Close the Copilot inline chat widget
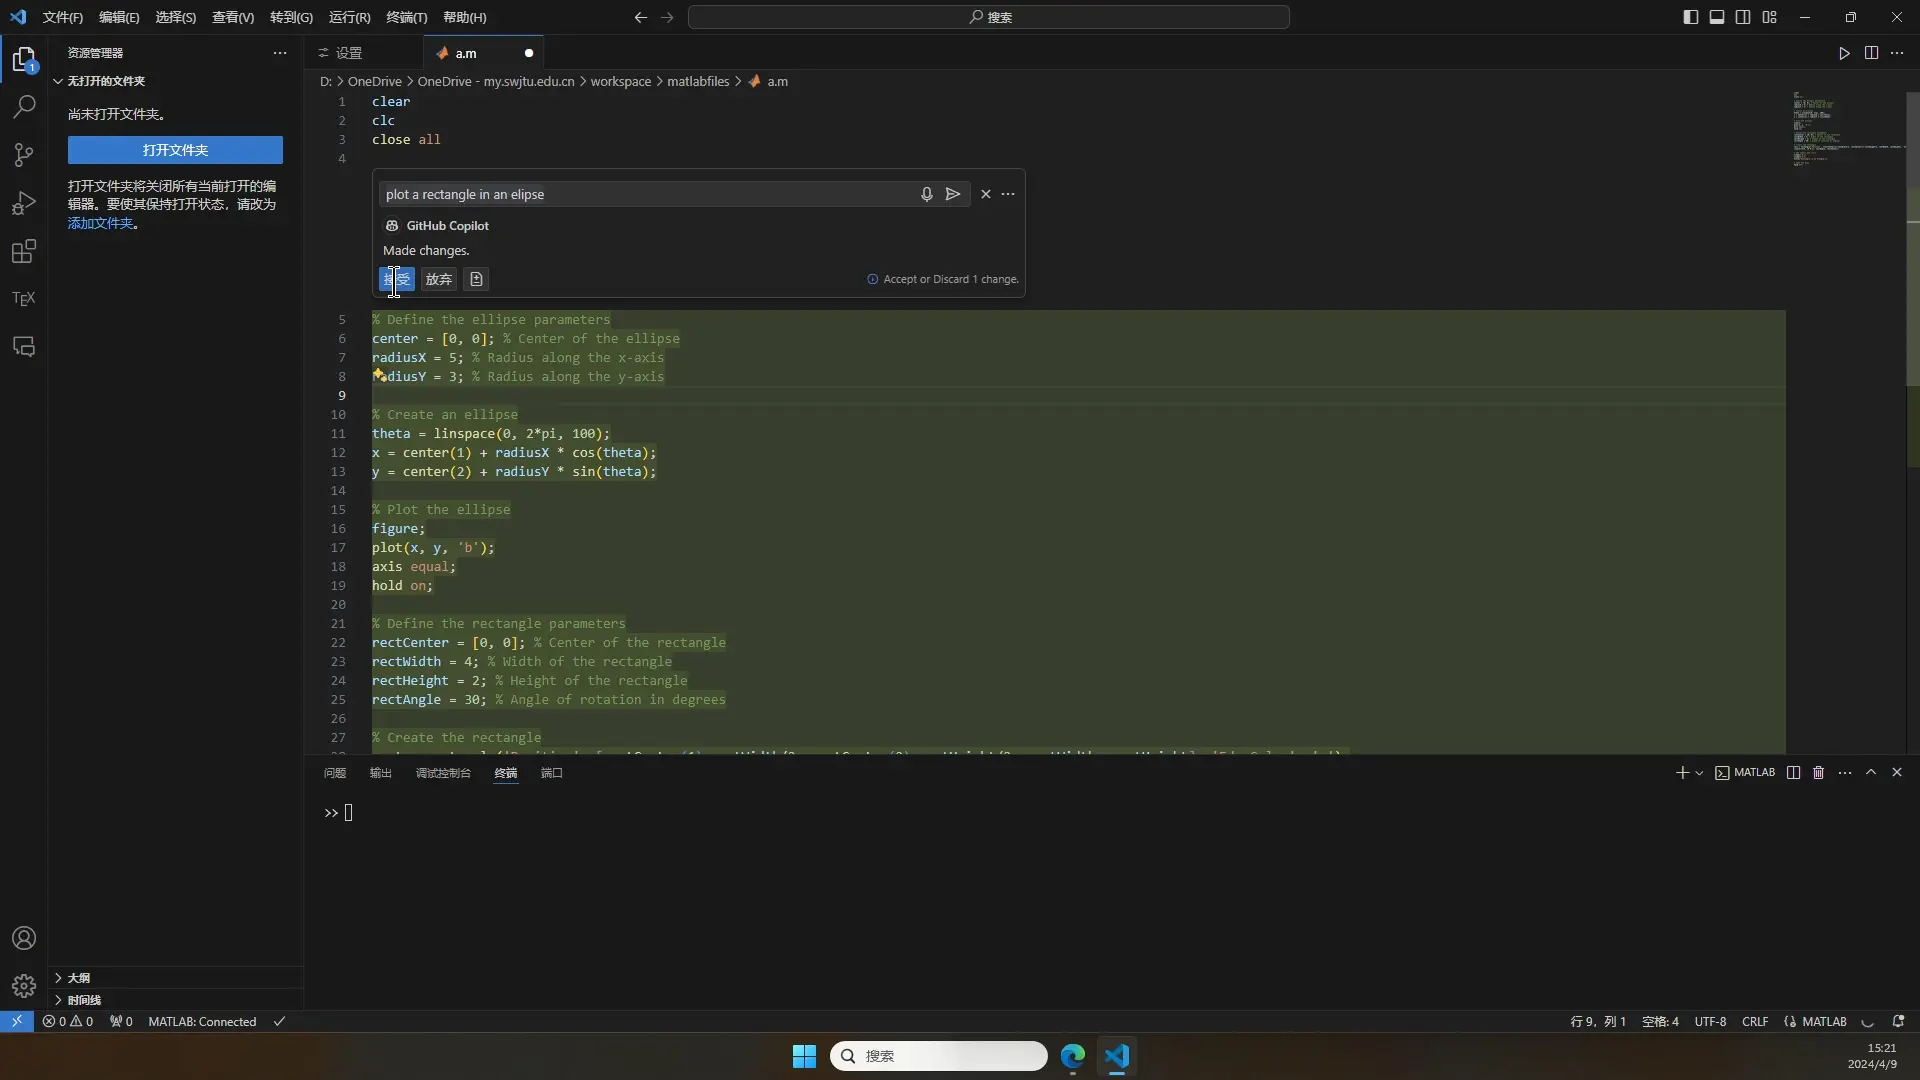Image resolution: width=1920 pixels, height=1080 pixels. coord(986,194)
